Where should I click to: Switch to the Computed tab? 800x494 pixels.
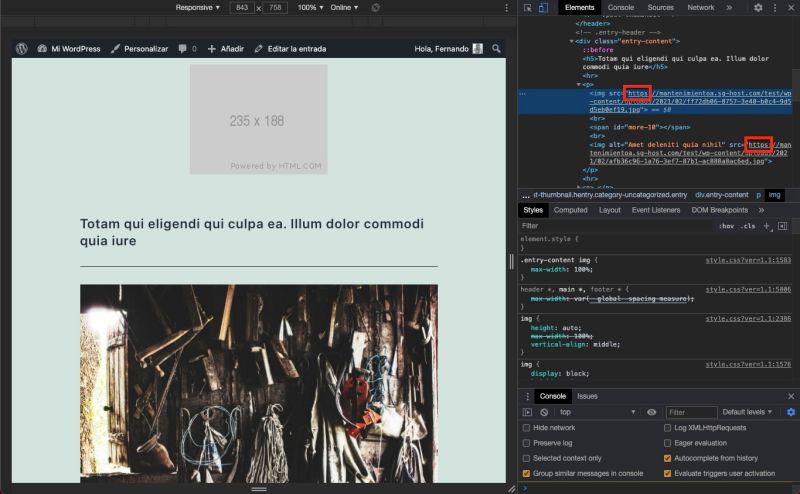pos(570,210)
